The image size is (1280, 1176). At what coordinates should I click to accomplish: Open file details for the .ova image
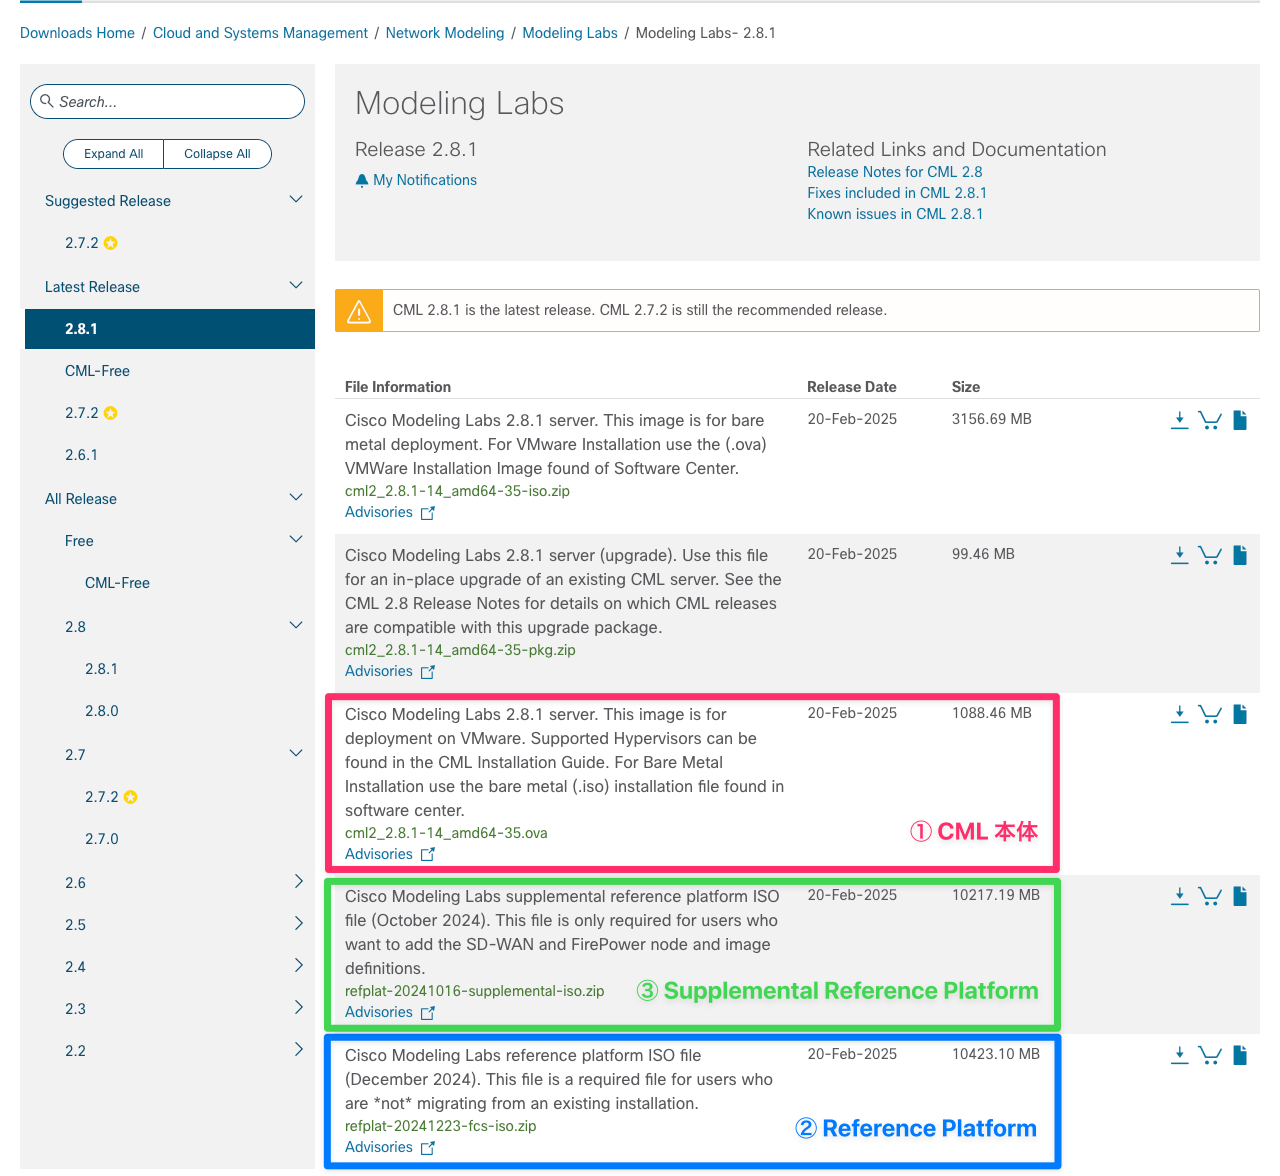(x=1240, y=714)
